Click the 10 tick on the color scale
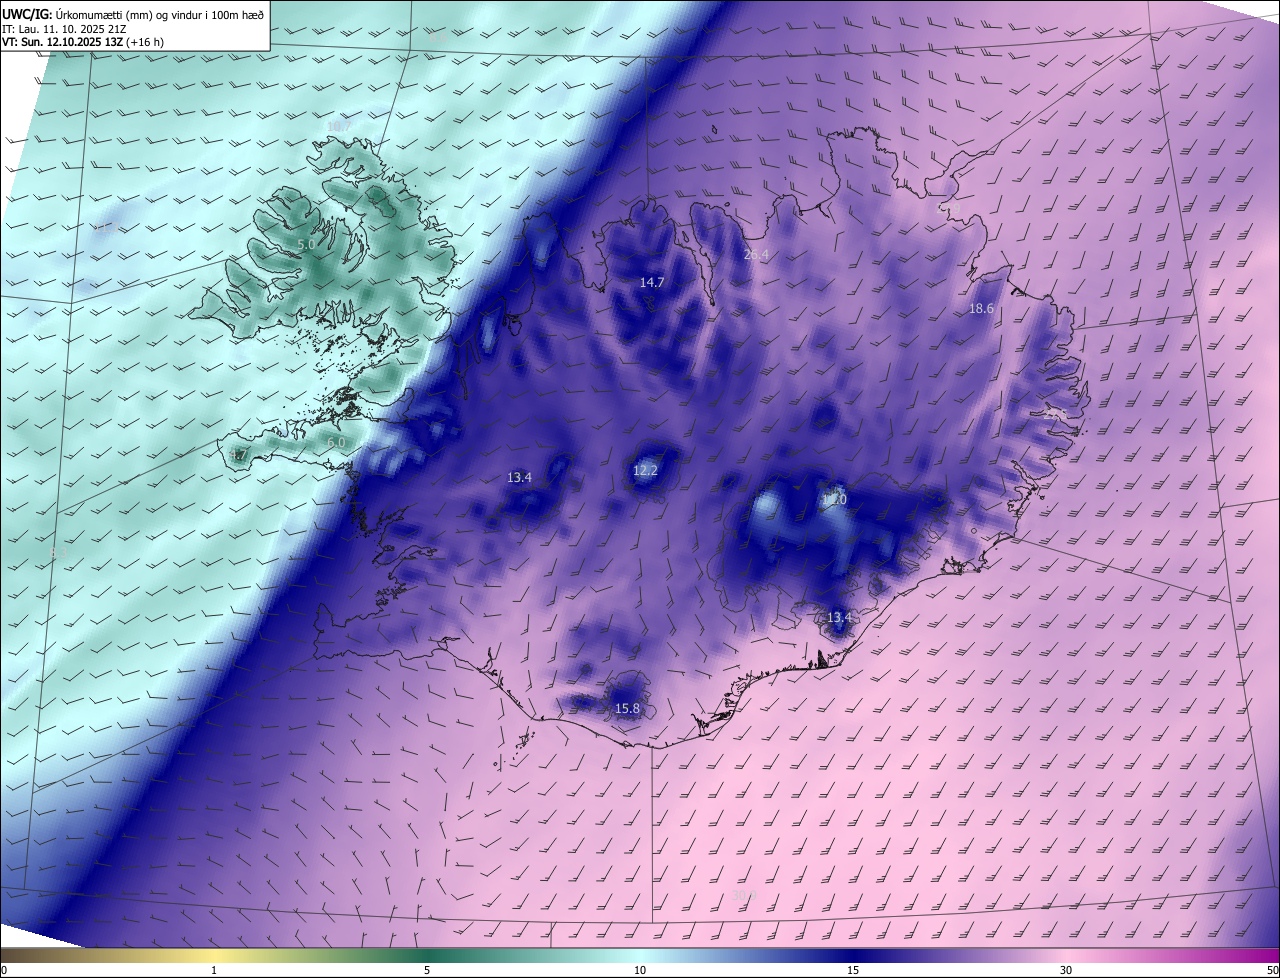Screen dimensions: 1280x978 [x=640, y=971]
